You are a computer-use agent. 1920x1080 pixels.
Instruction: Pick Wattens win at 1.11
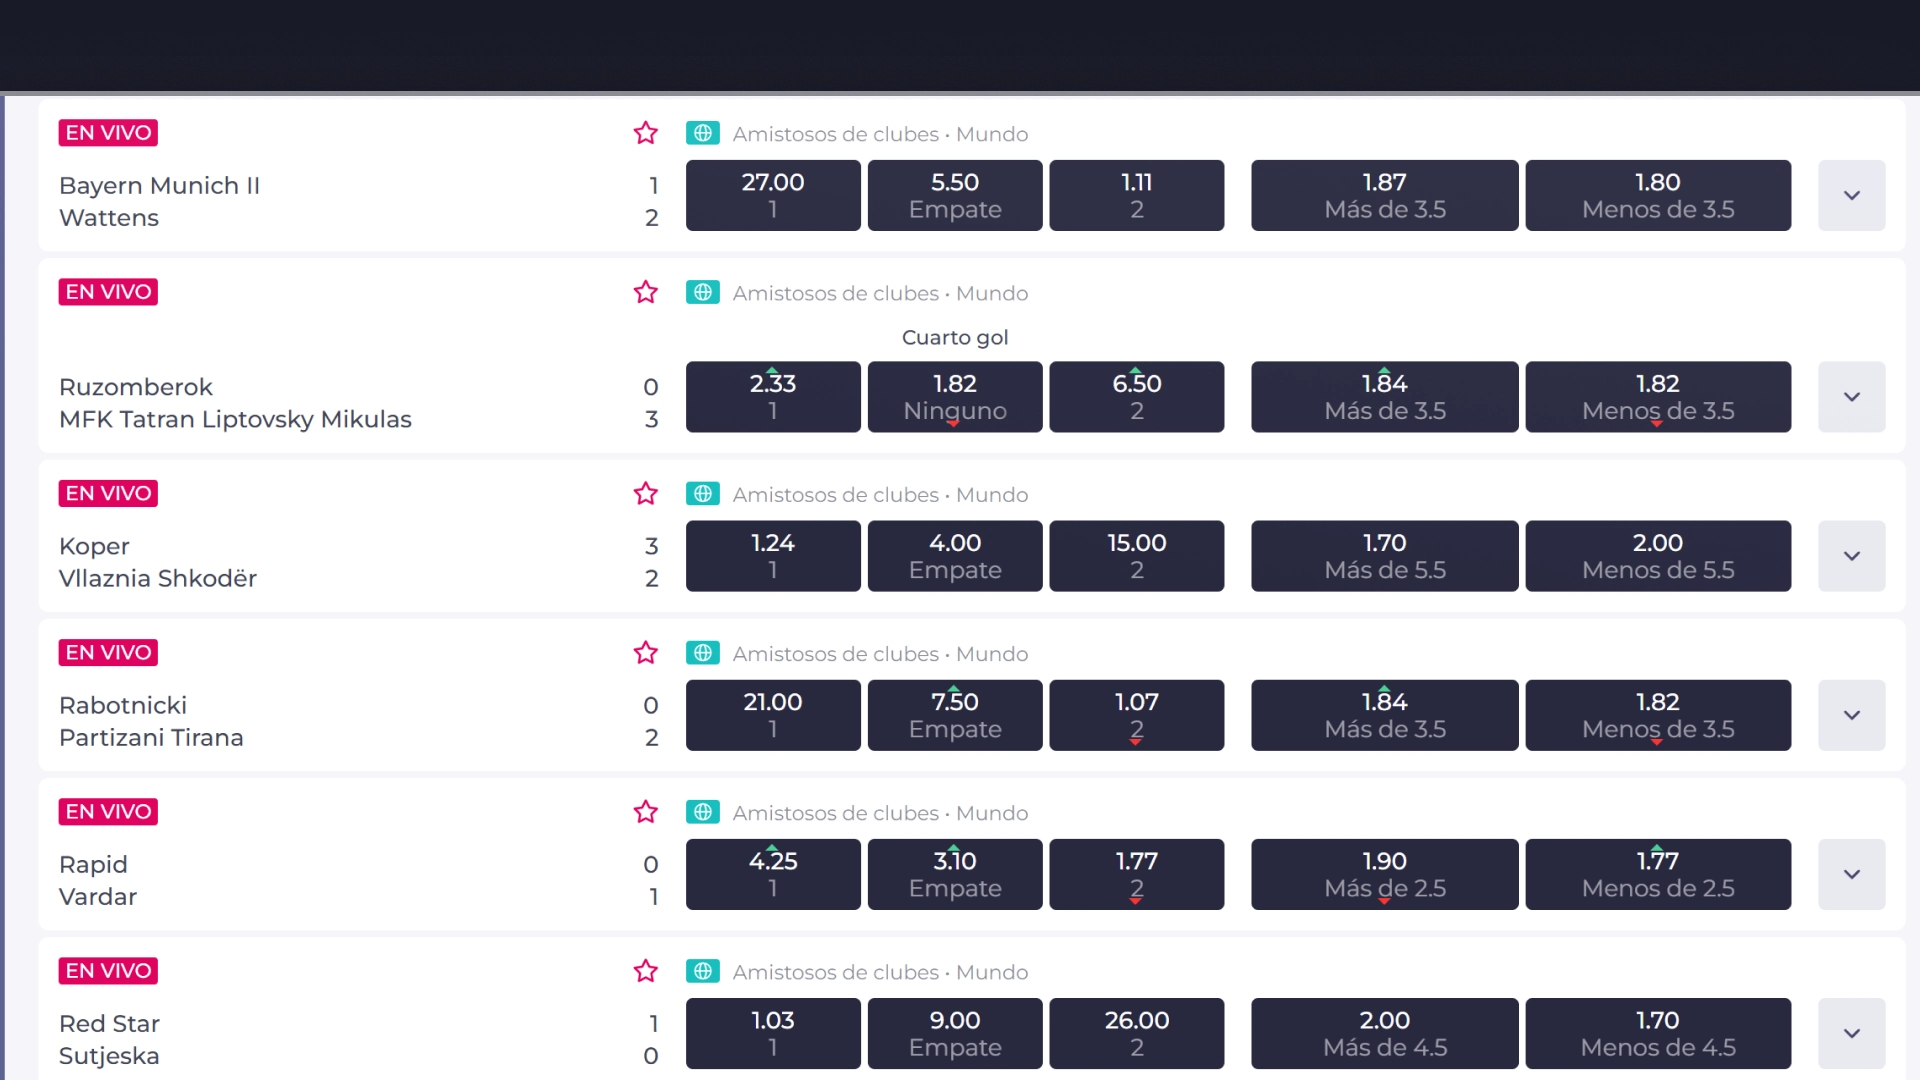tap(1137, 195)
